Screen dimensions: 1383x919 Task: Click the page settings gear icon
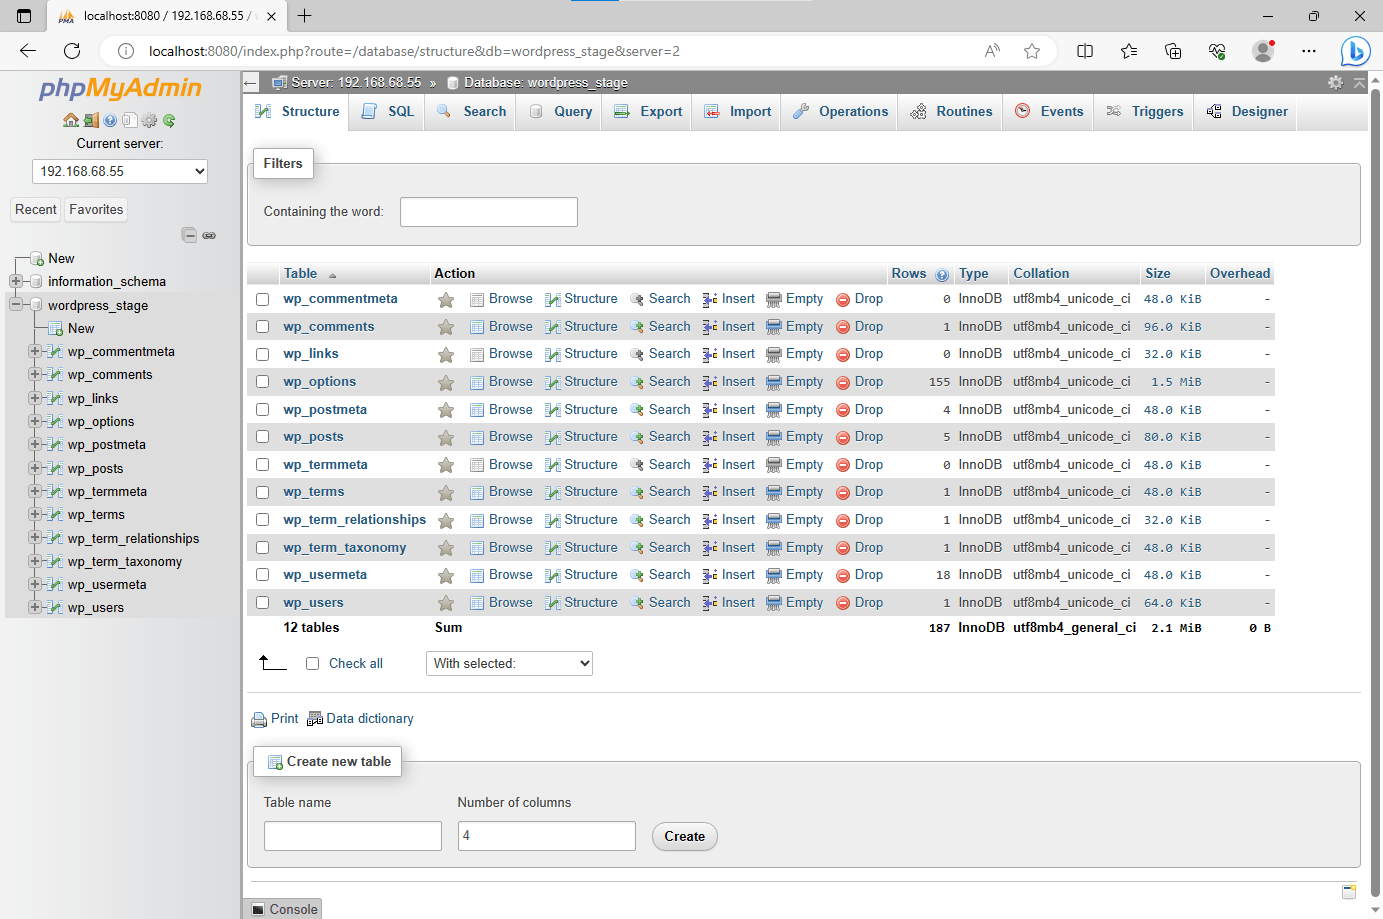pyautogui.click(x=1335, y=82)
